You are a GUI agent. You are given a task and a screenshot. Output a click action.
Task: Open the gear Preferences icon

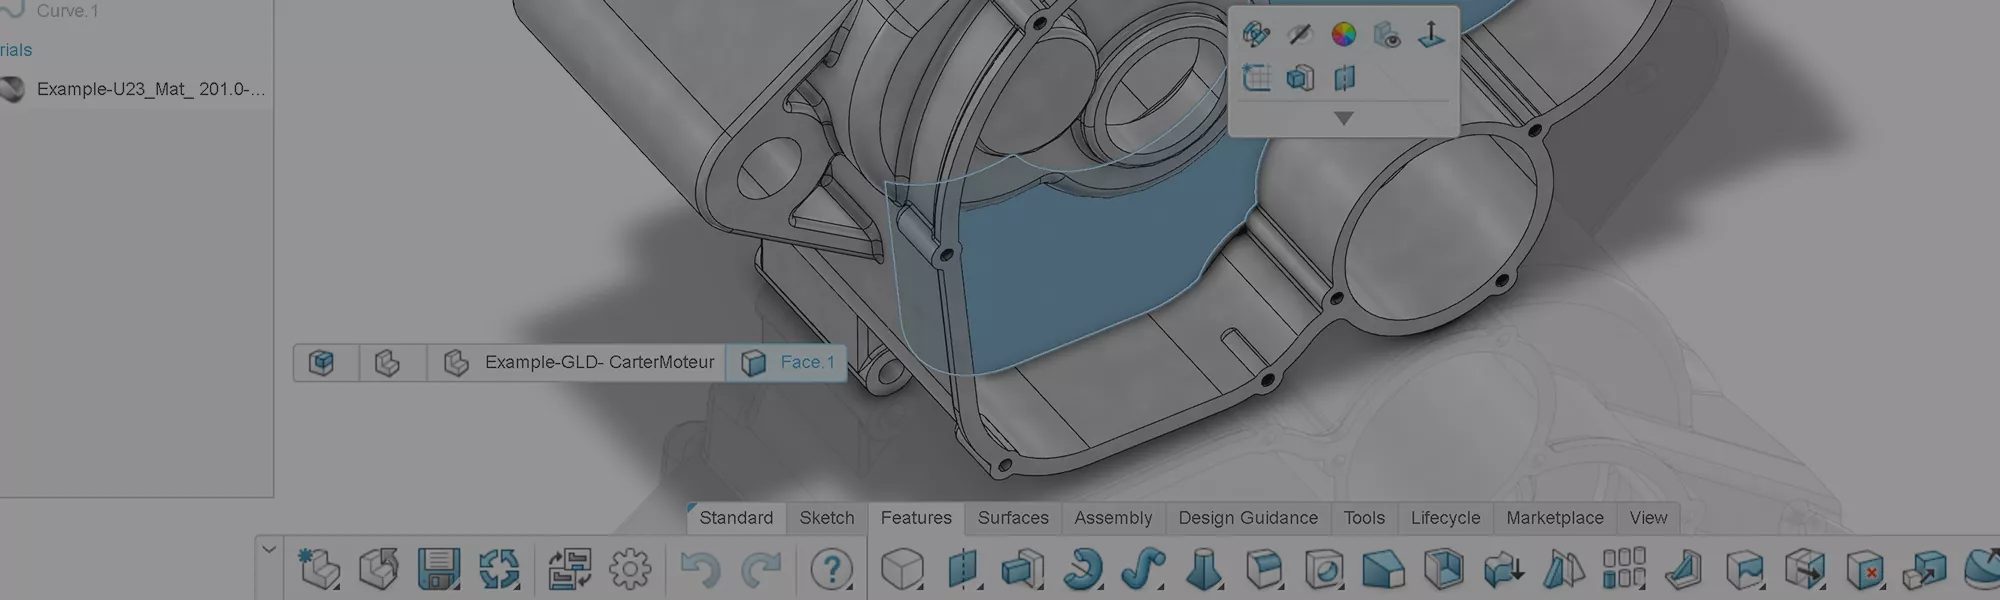[630, 568]
